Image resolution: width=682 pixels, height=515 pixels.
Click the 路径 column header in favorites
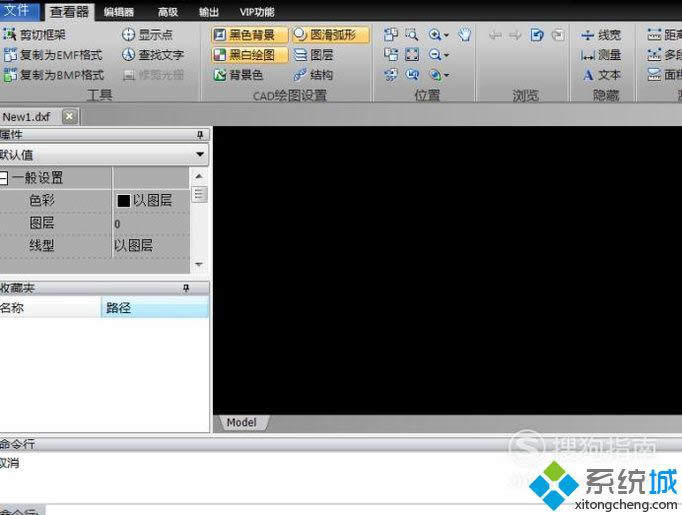click(x=155, y=308)
